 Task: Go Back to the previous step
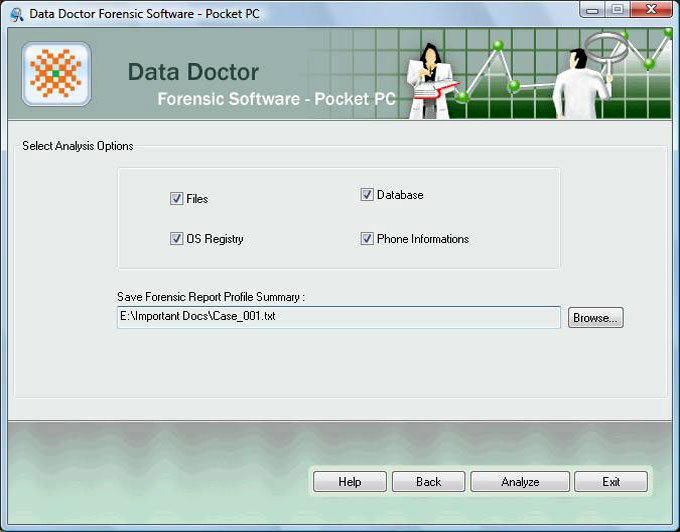428,482
